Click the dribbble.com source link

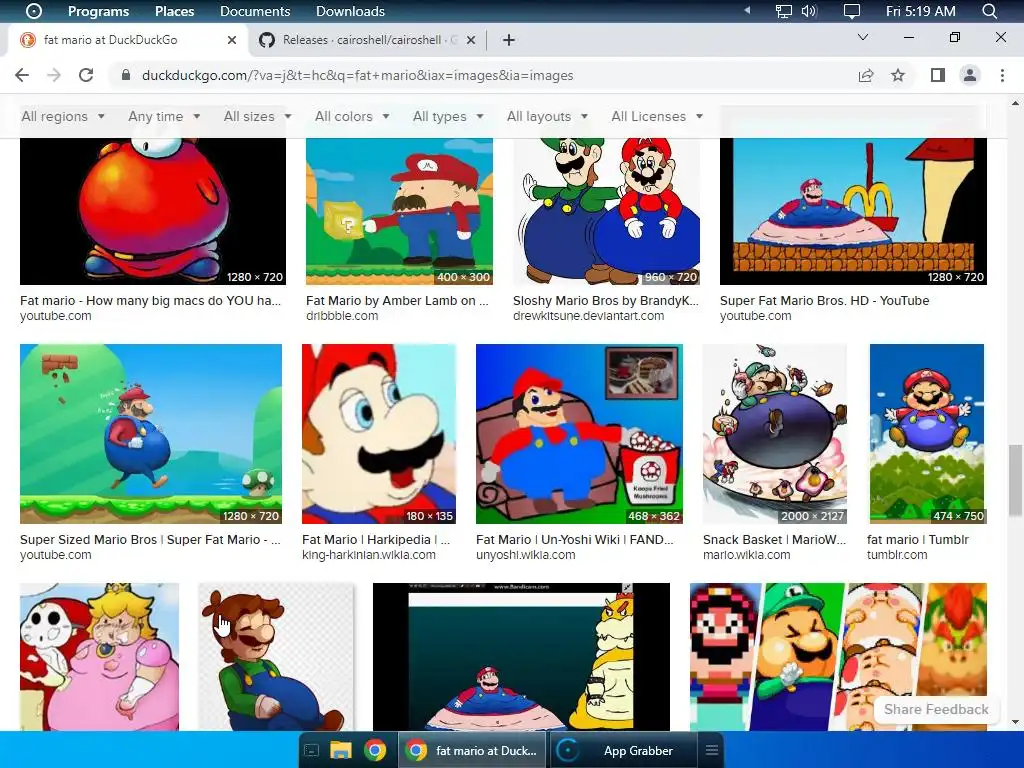pos(342,316)
